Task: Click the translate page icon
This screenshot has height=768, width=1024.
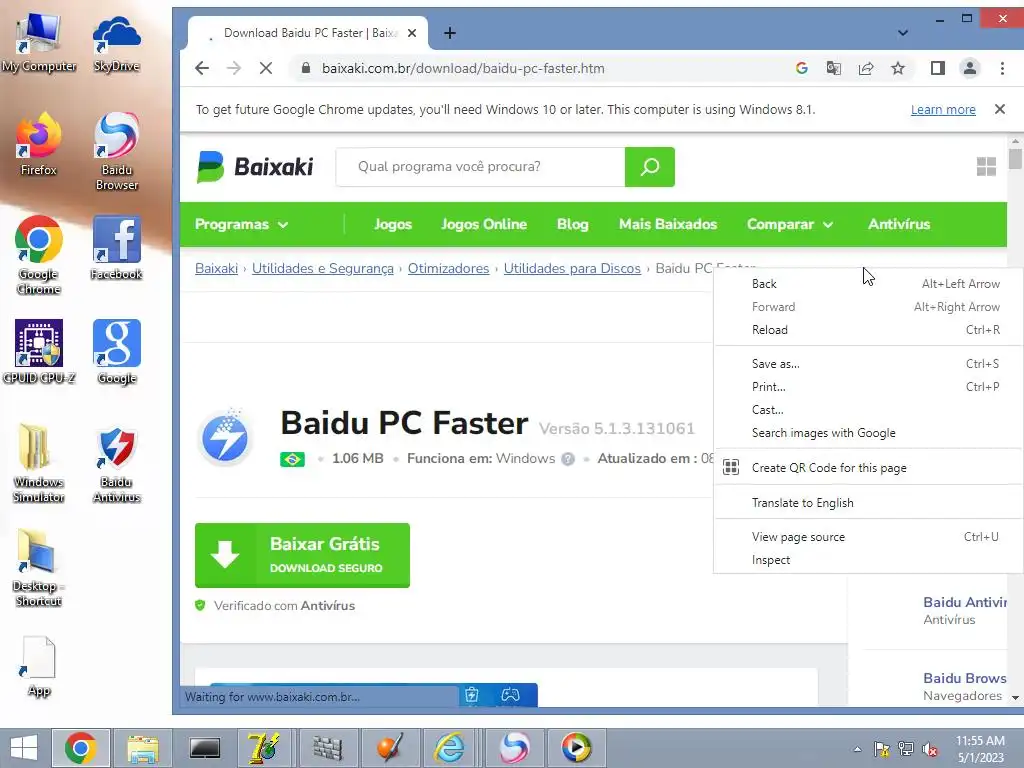Action: (834, 68)
